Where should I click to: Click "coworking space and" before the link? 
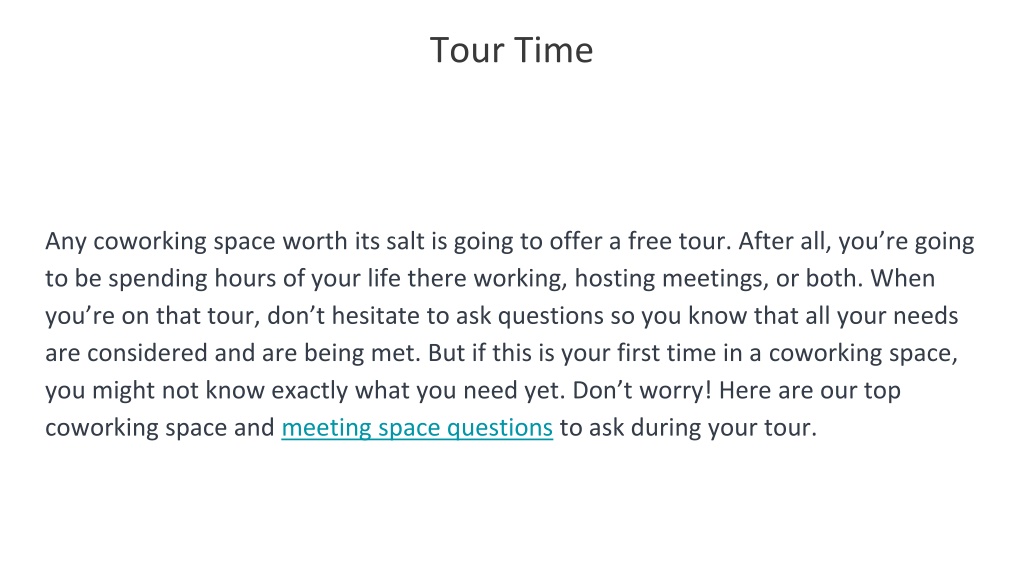pyautogui.click(x=160, y=428)
